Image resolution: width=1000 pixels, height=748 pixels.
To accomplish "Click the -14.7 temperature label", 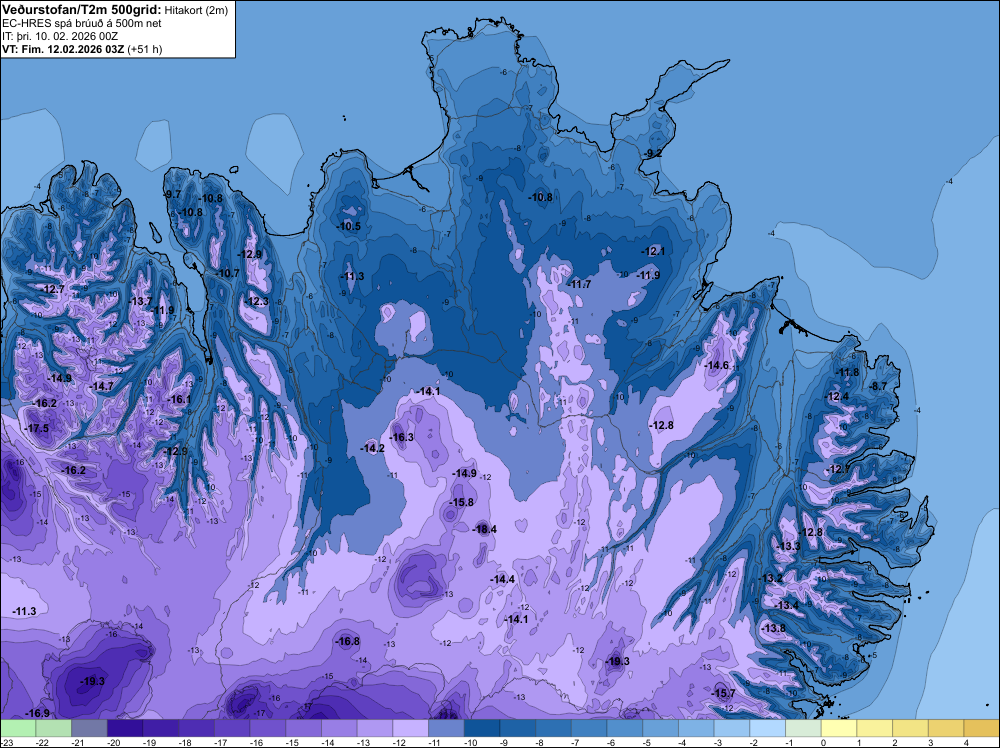I will pos(101,386).
